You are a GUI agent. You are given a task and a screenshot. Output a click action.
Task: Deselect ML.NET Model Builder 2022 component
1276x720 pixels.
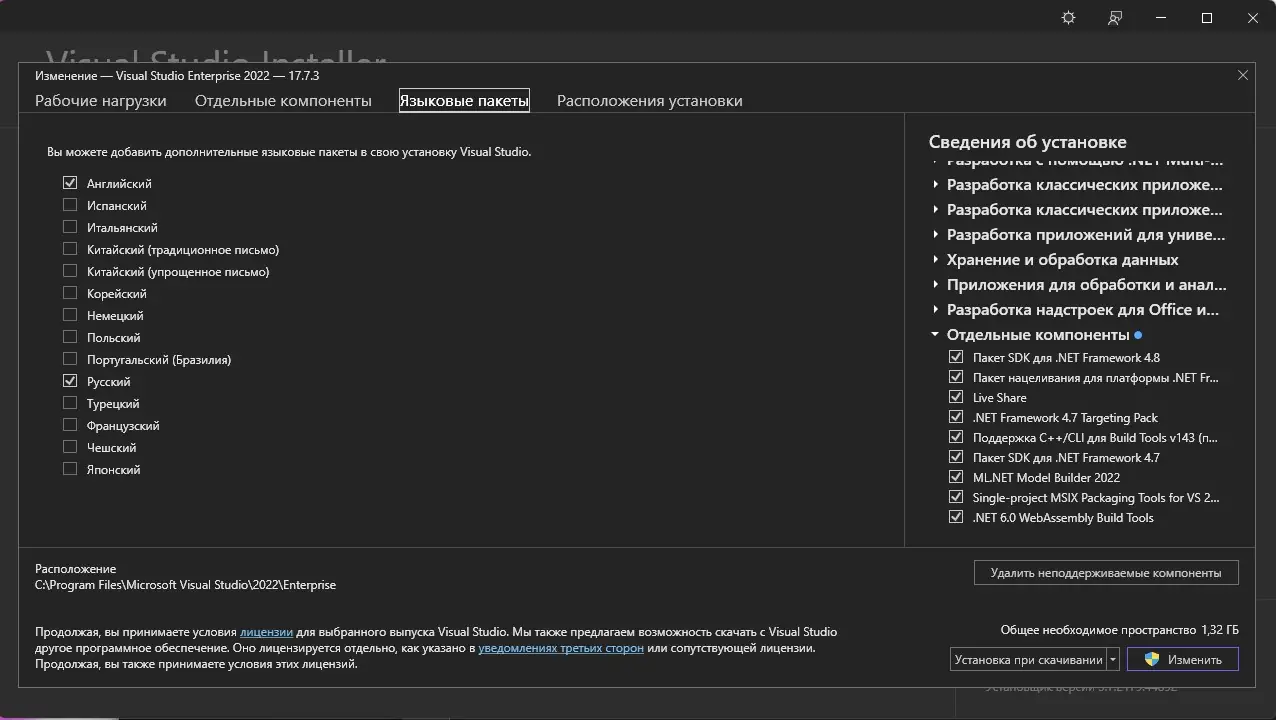[x=956, y=477]
